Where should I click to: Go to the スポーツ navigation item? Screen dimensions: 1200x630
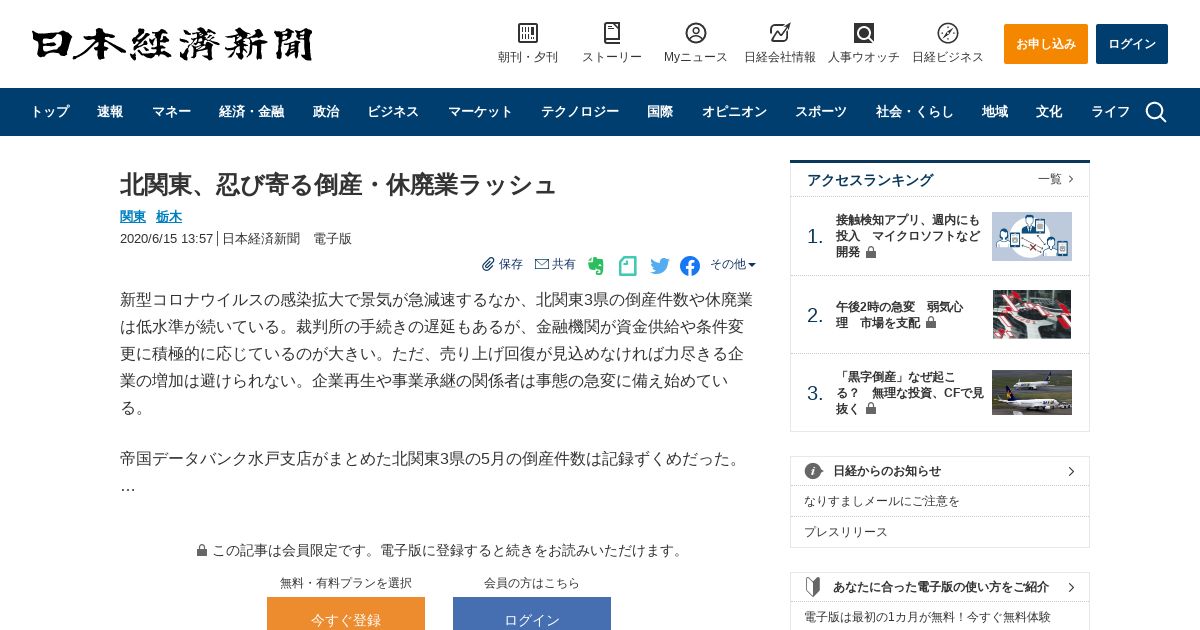coord(821,112)
